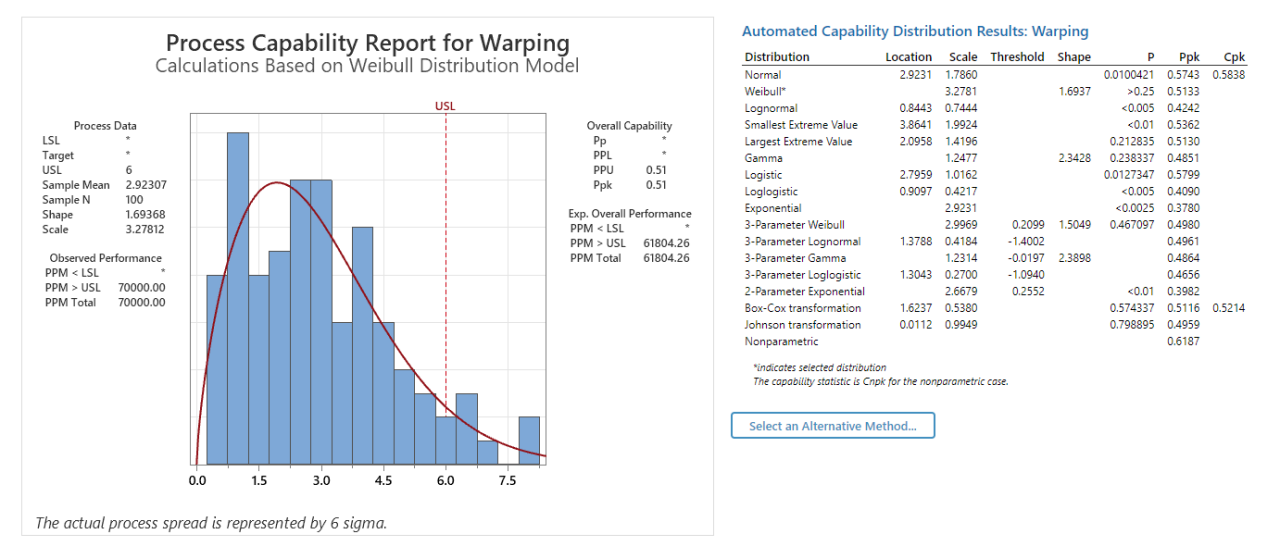Click the Observed Performance heading

point(105,258)
